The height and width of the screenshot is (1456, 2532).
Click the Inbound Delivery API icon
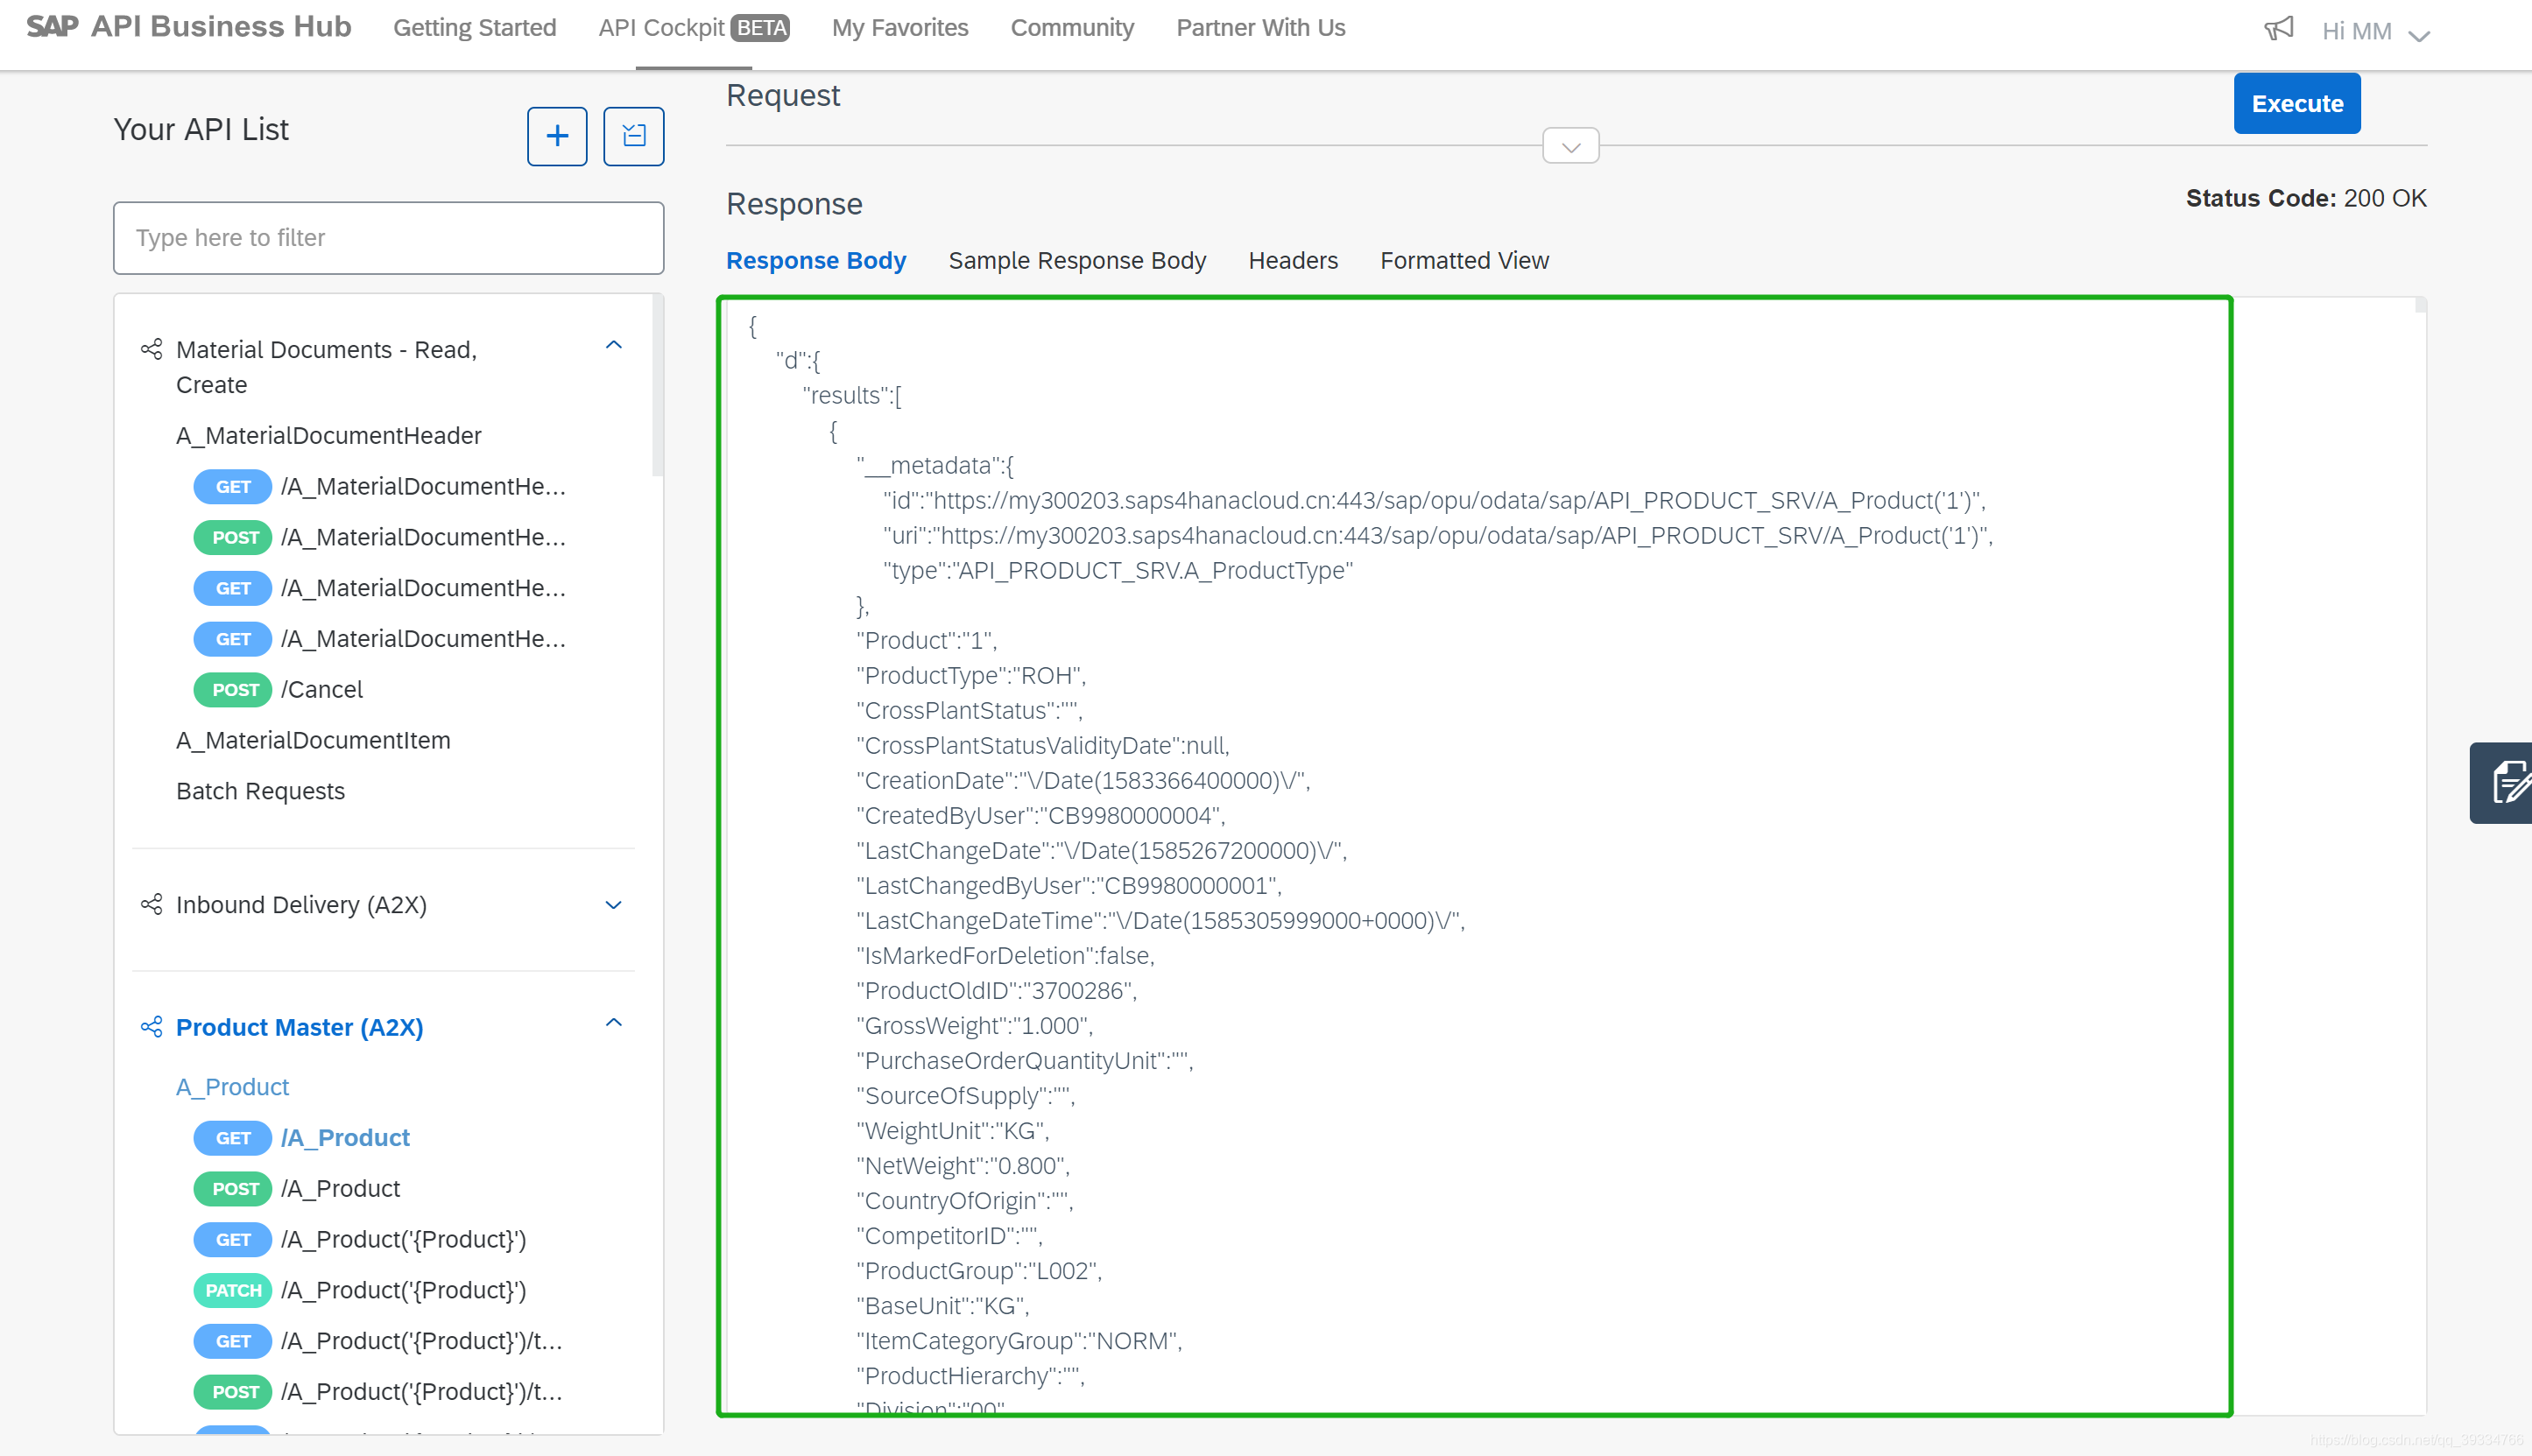(152, 904)
